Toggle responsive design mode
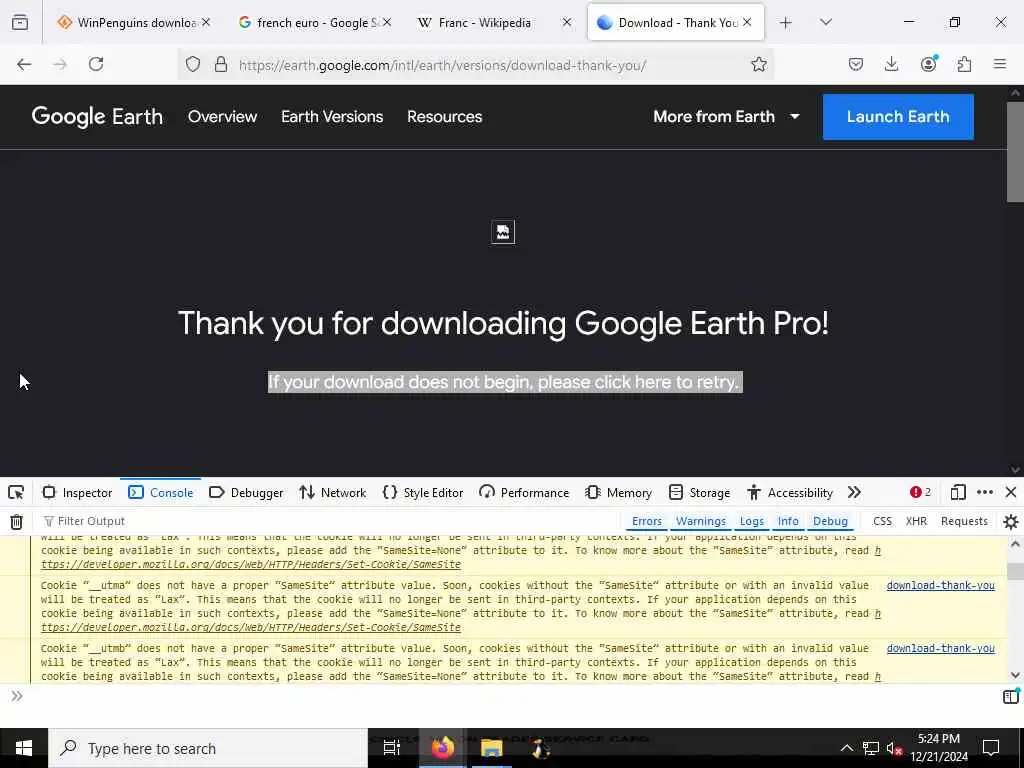Screen dimensions: 1024x768 tap(957, 492)
